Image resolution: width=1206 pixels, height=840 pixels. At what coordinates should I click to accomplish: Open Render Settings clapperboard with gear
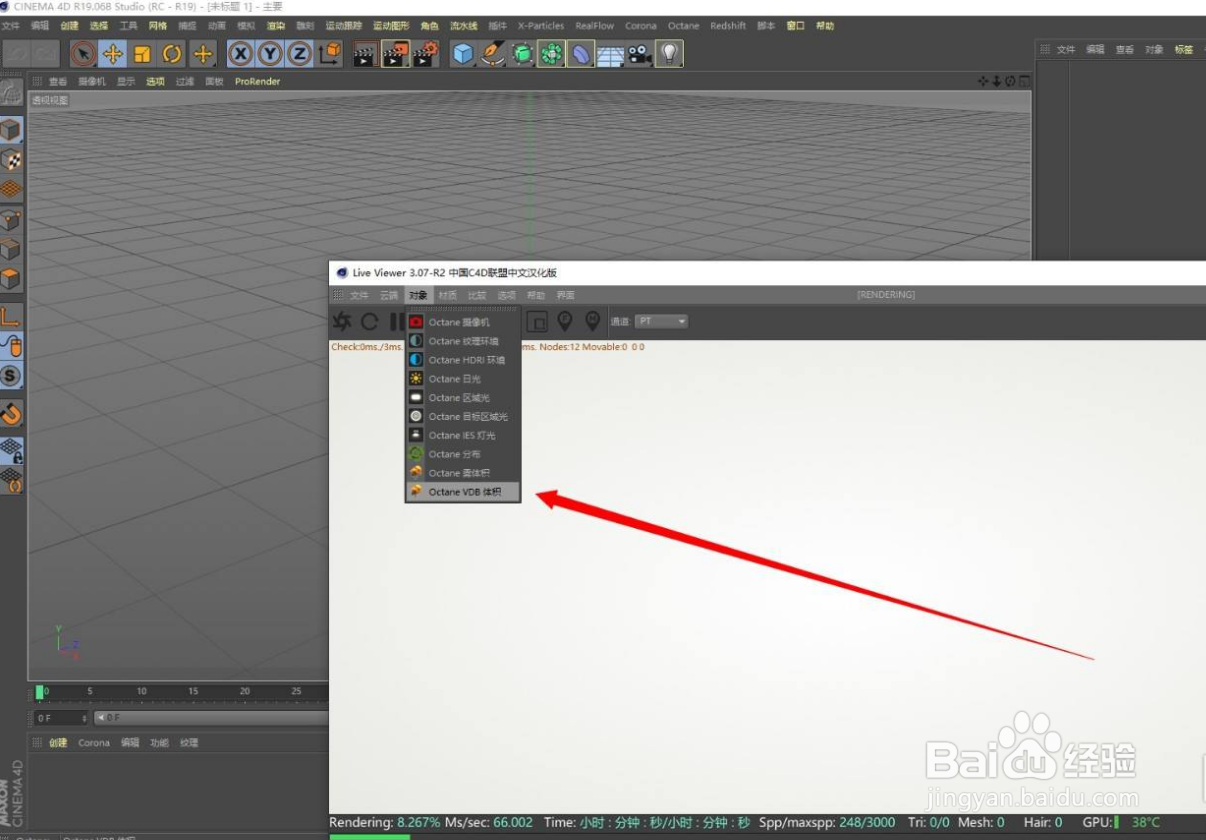click(425, 54)
